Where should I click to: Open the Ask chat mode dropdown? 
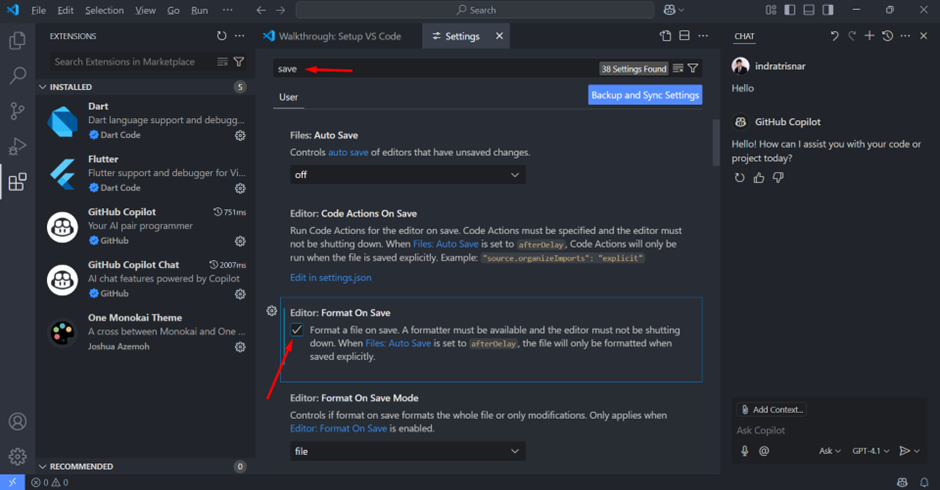click(x=830, y=451)
